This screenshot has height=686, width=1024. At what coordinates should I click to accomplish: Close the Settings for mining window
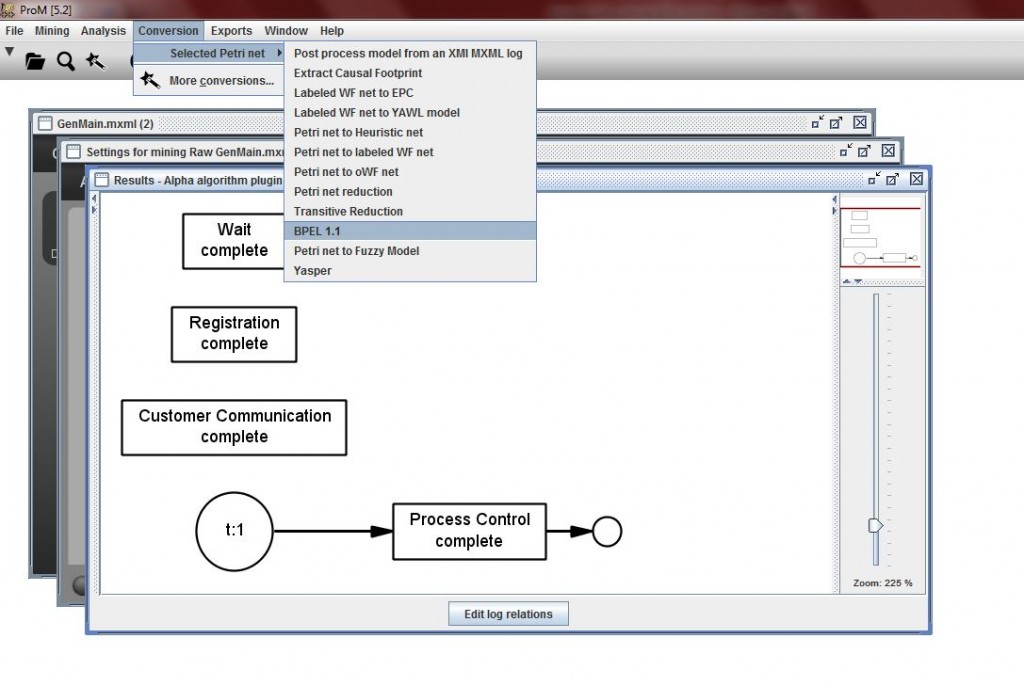tap(888, 150)
